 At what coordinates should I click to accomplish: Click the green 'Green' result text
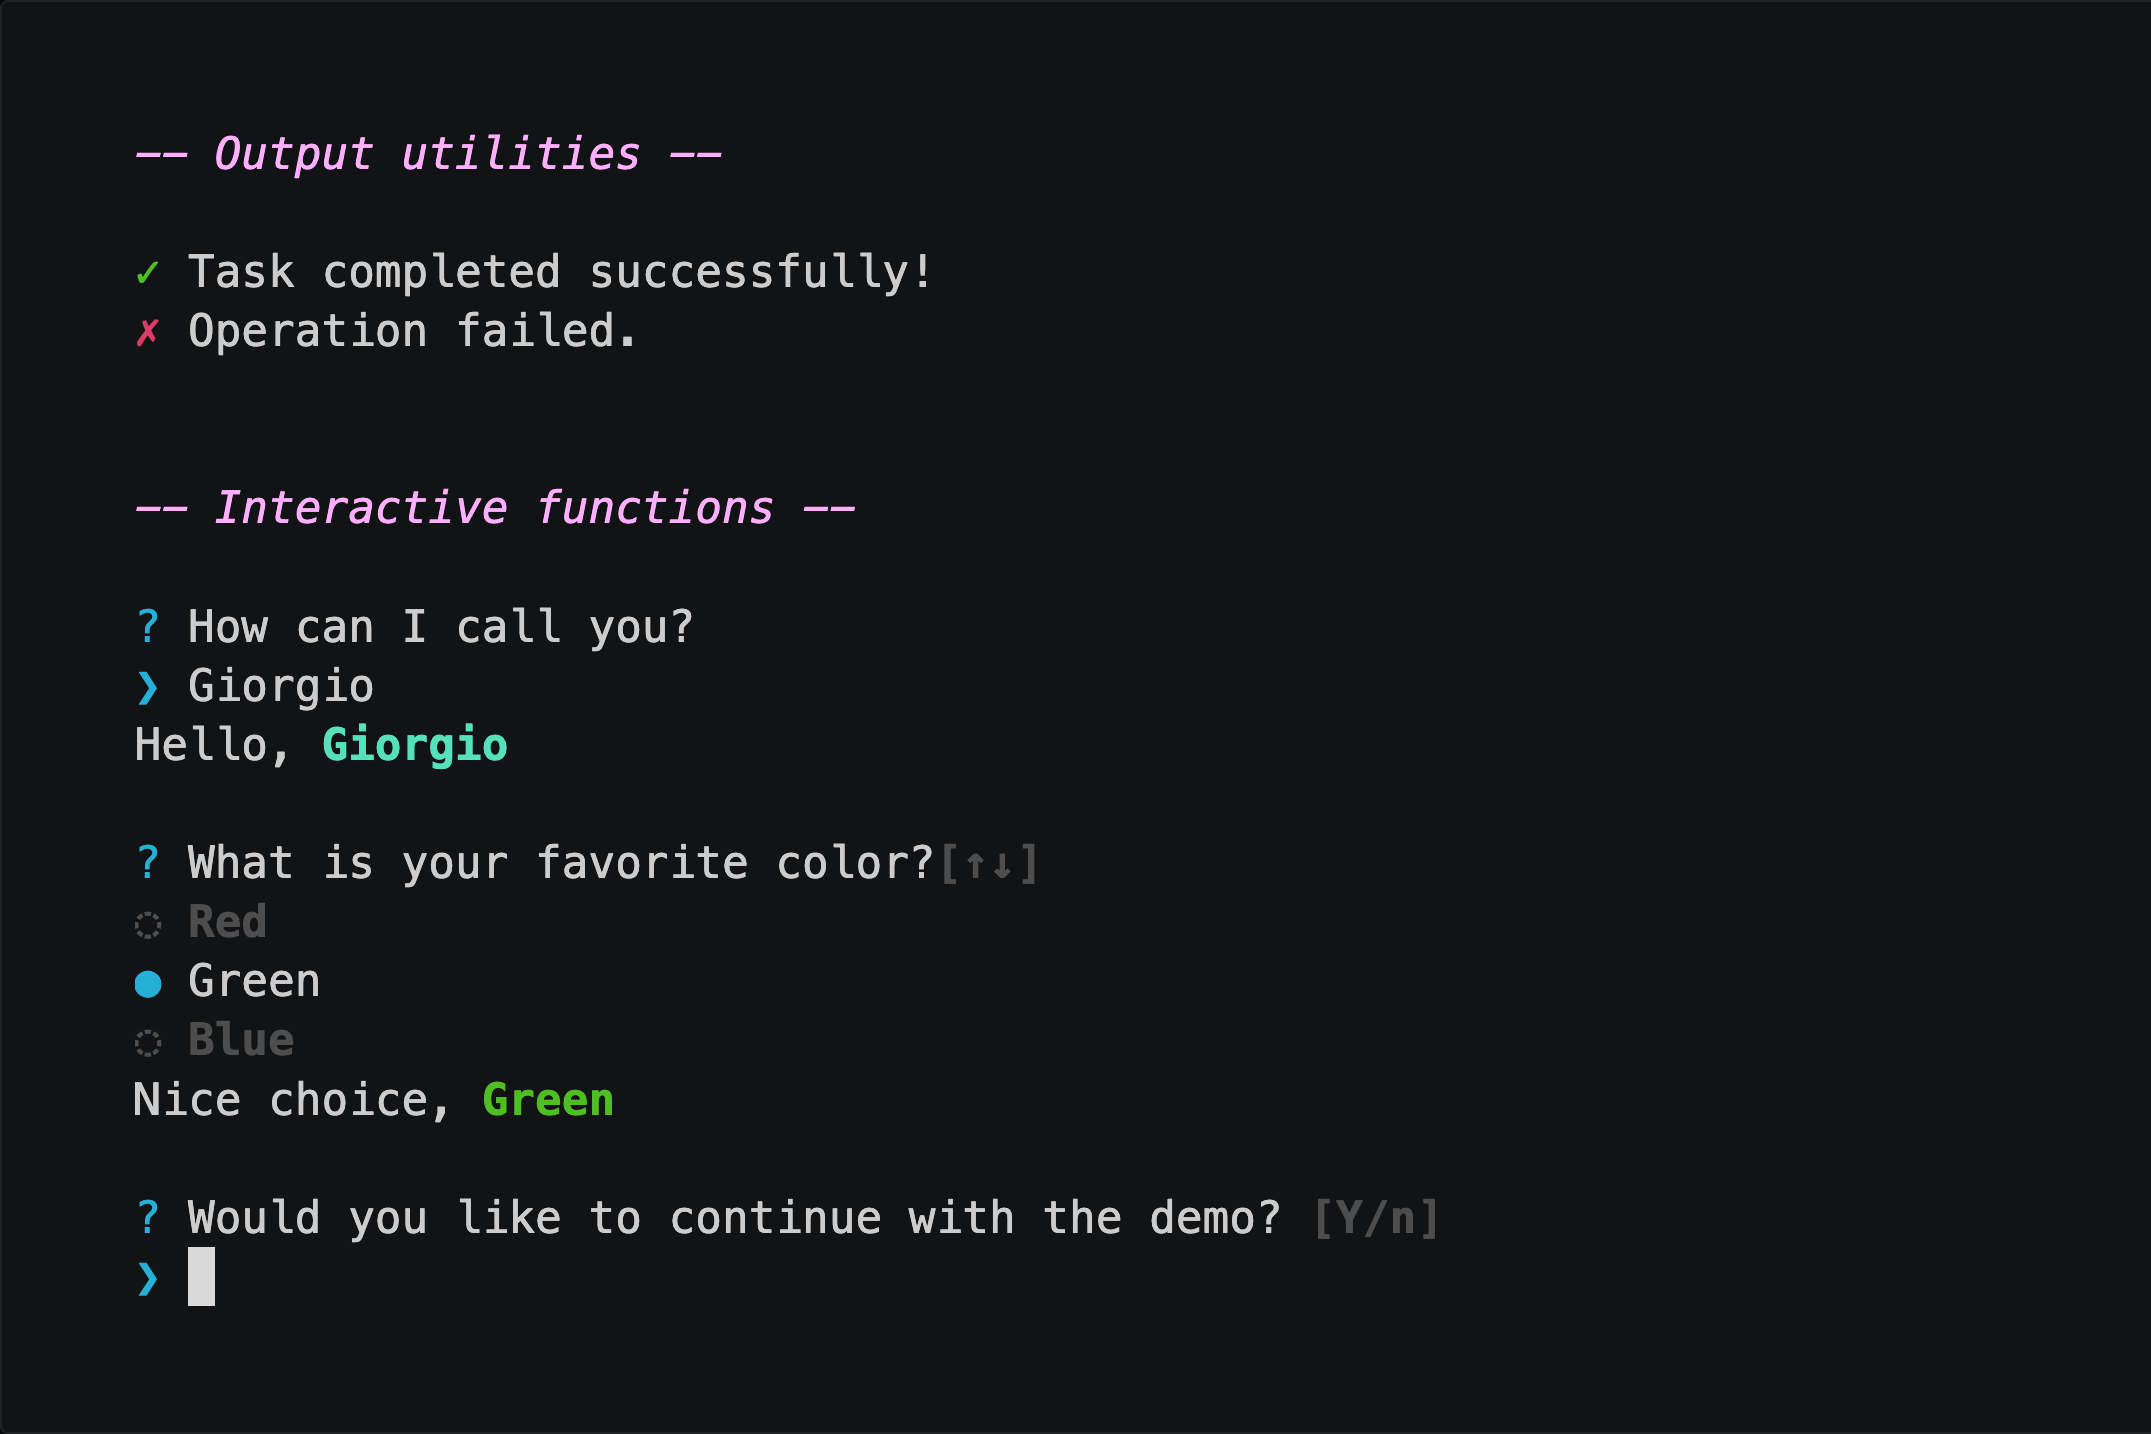click(548, 1100)
